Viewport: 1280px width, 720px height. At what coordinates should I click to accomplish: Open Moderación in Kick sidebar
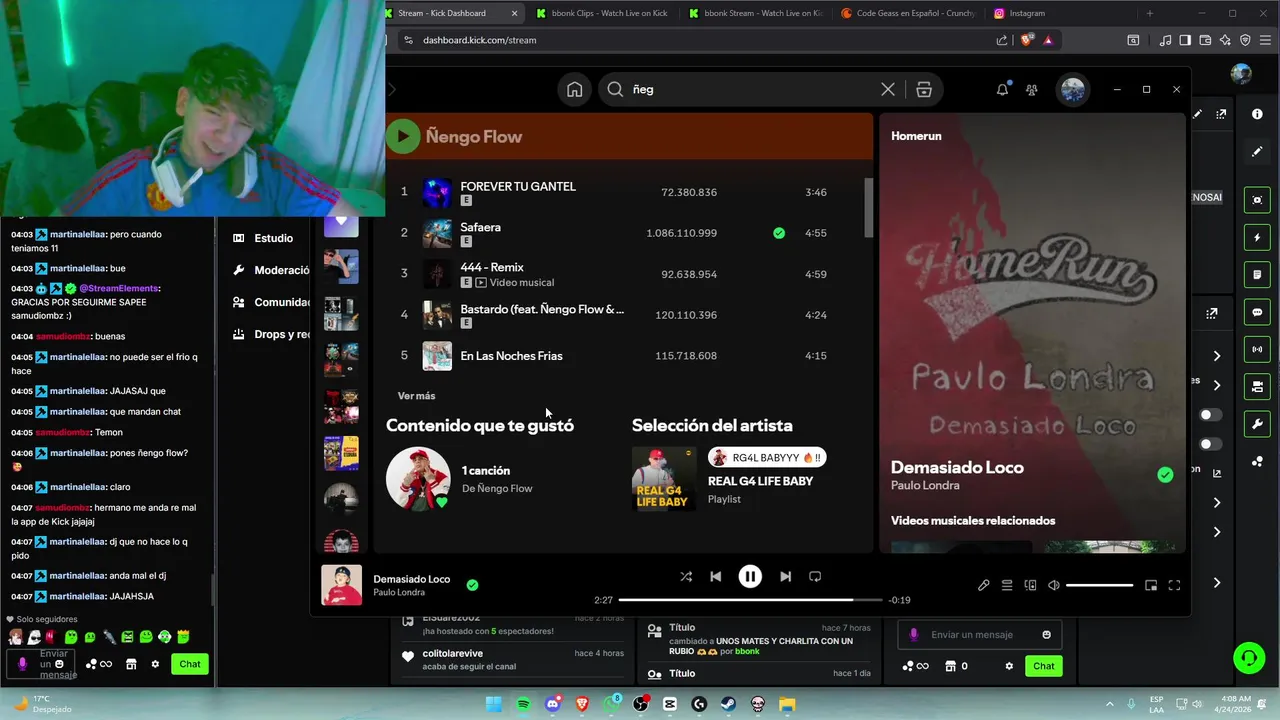pos(272,270)
